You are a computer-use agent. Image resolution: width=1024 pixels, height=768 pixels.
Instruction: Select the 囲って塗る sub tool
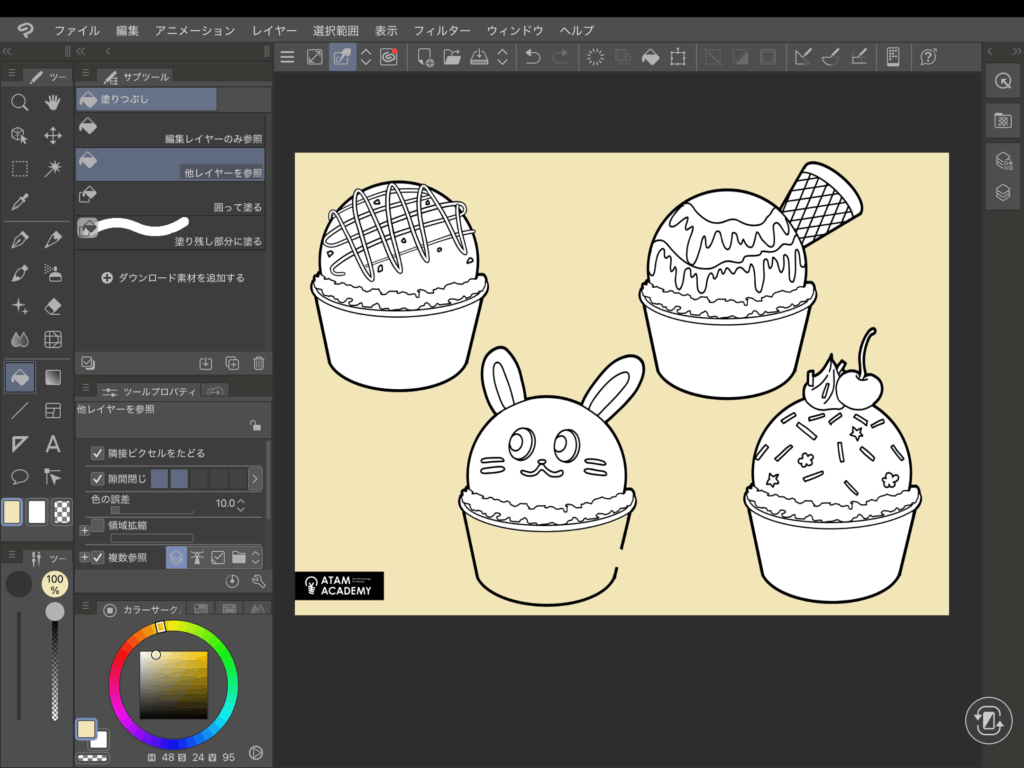point(170,198)
